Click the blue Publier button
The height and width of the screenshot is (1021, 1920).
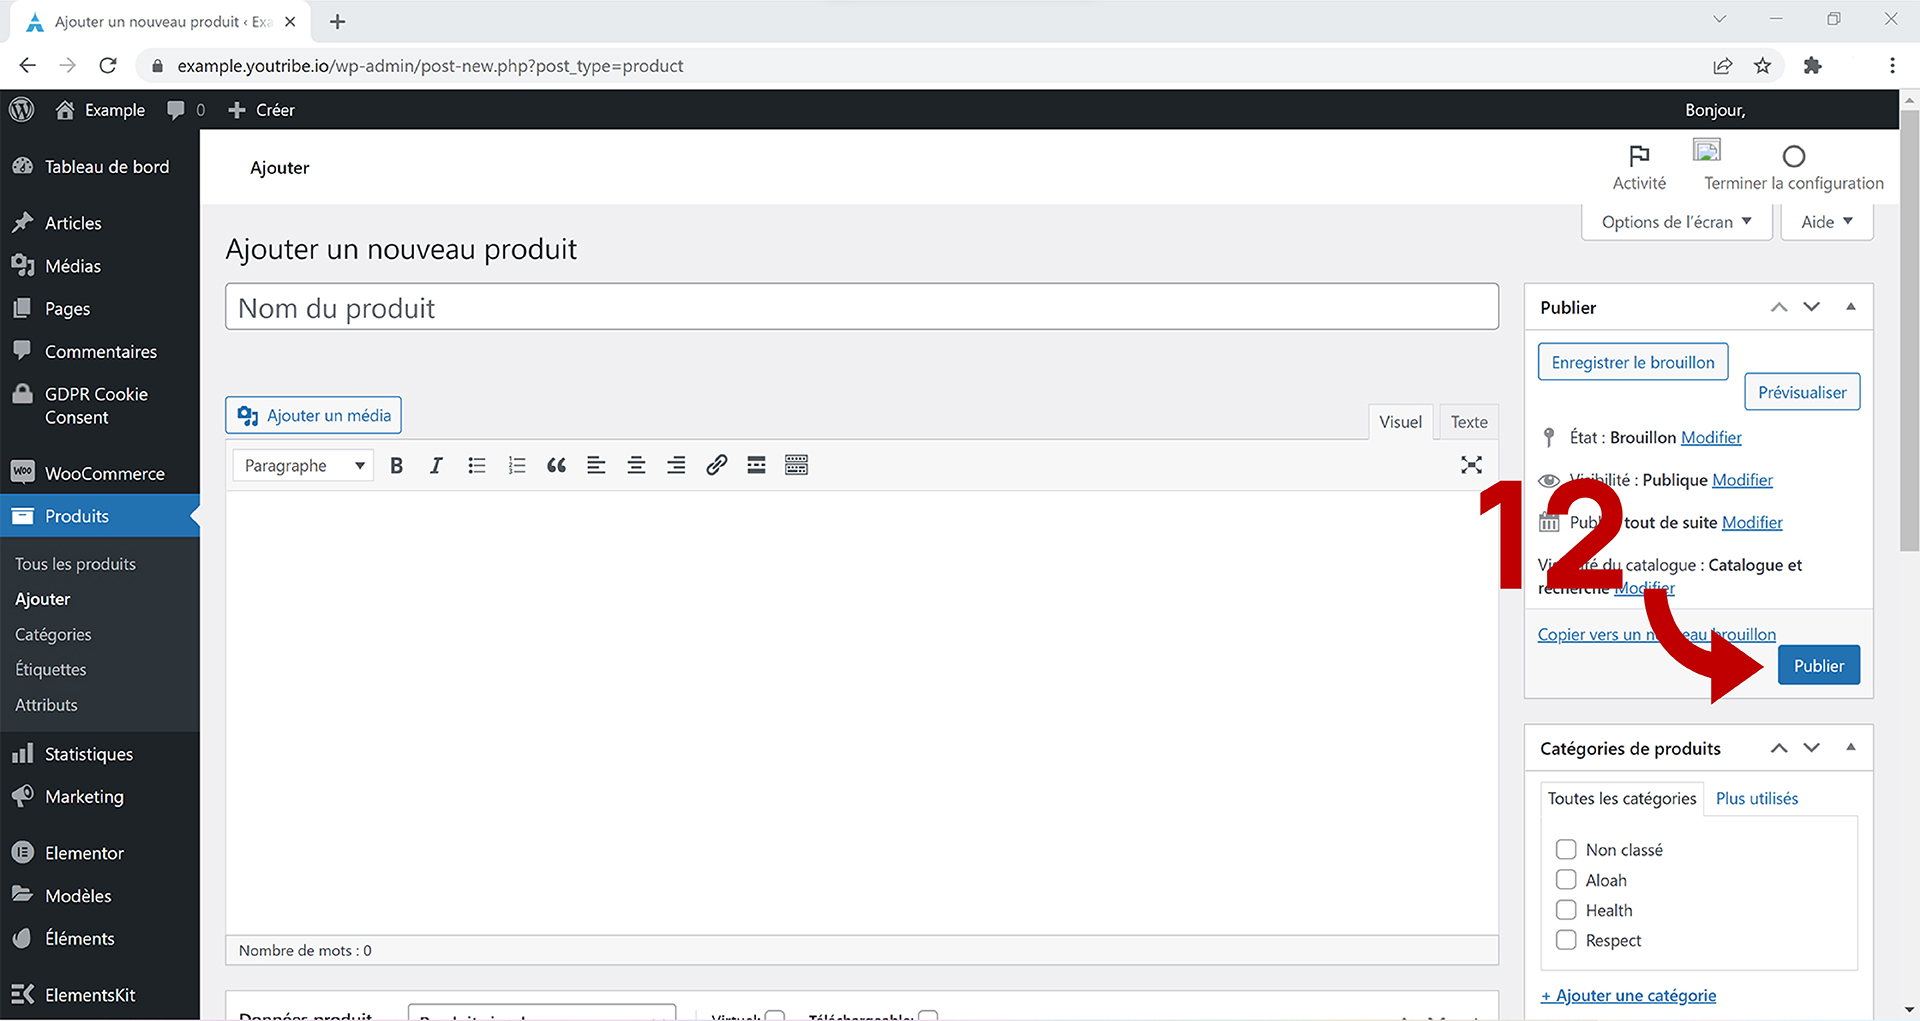point(1818,666)
